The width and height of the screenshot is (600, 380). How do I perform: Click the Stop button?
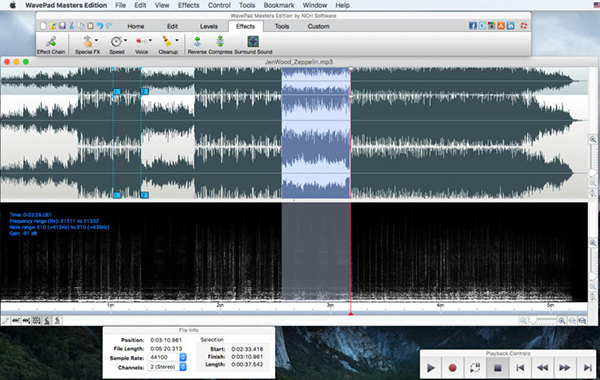click(497, 367)
